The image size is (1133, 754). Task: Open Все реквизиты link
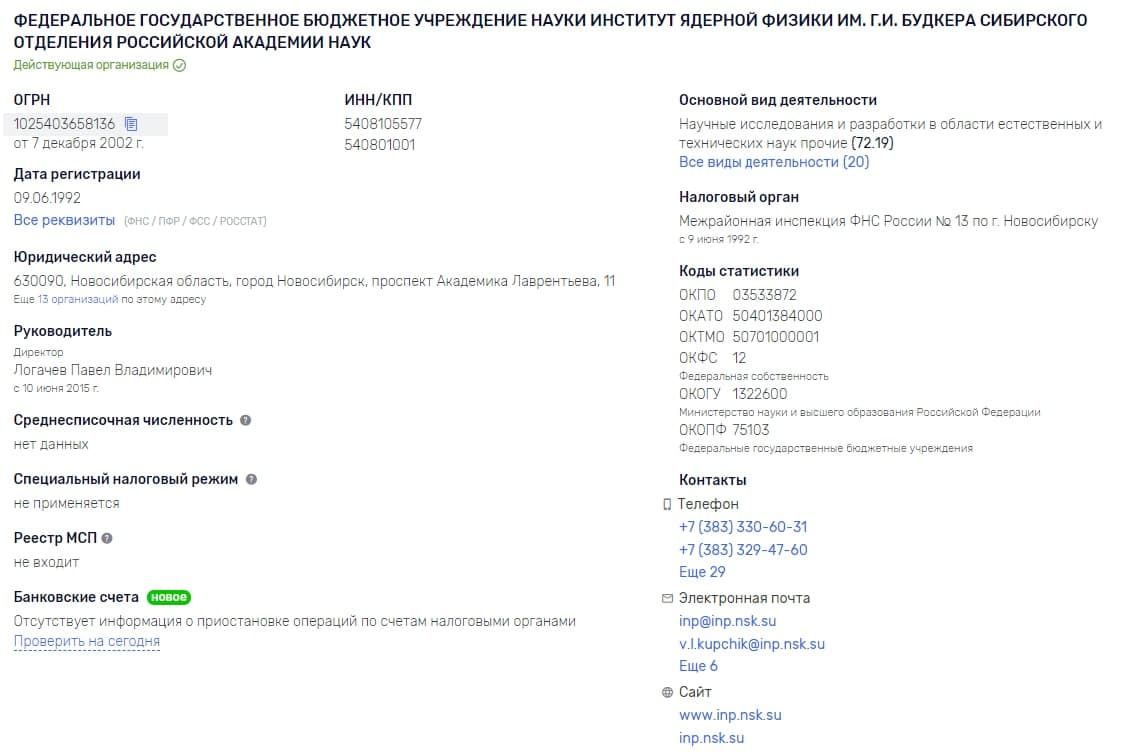64,220
